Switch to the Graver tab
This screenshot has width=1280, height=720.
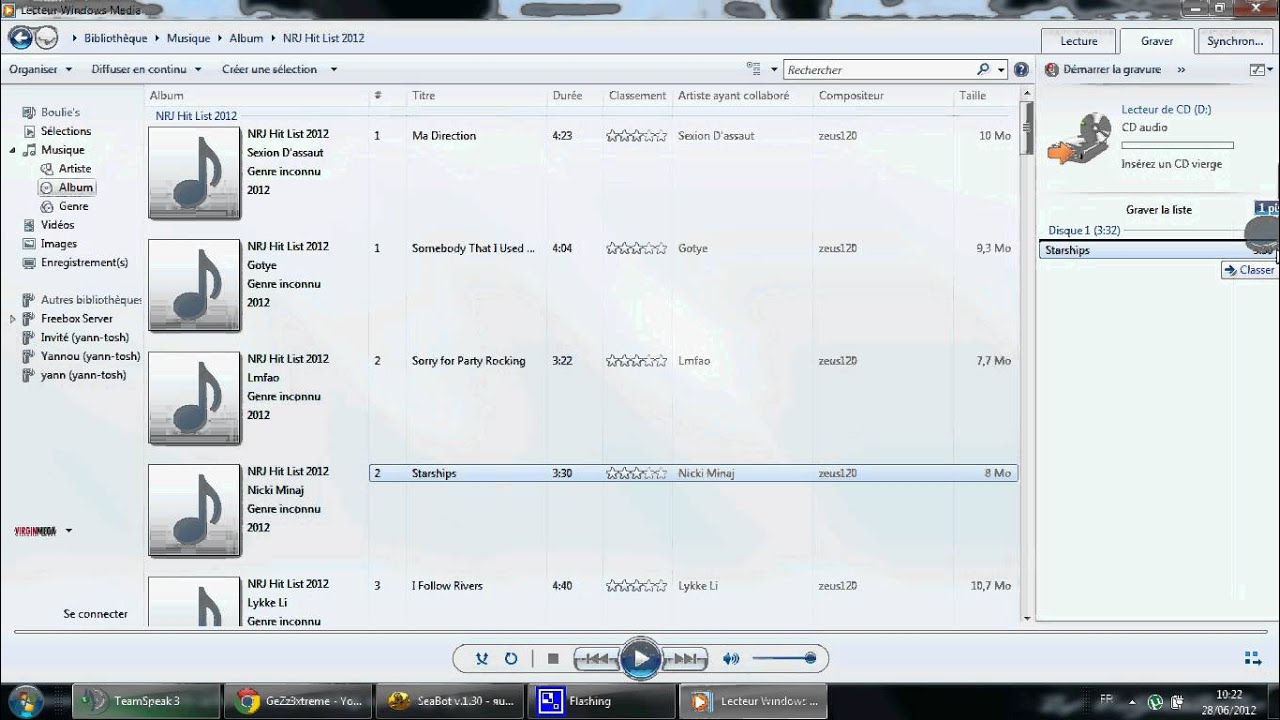[1157, 41]
